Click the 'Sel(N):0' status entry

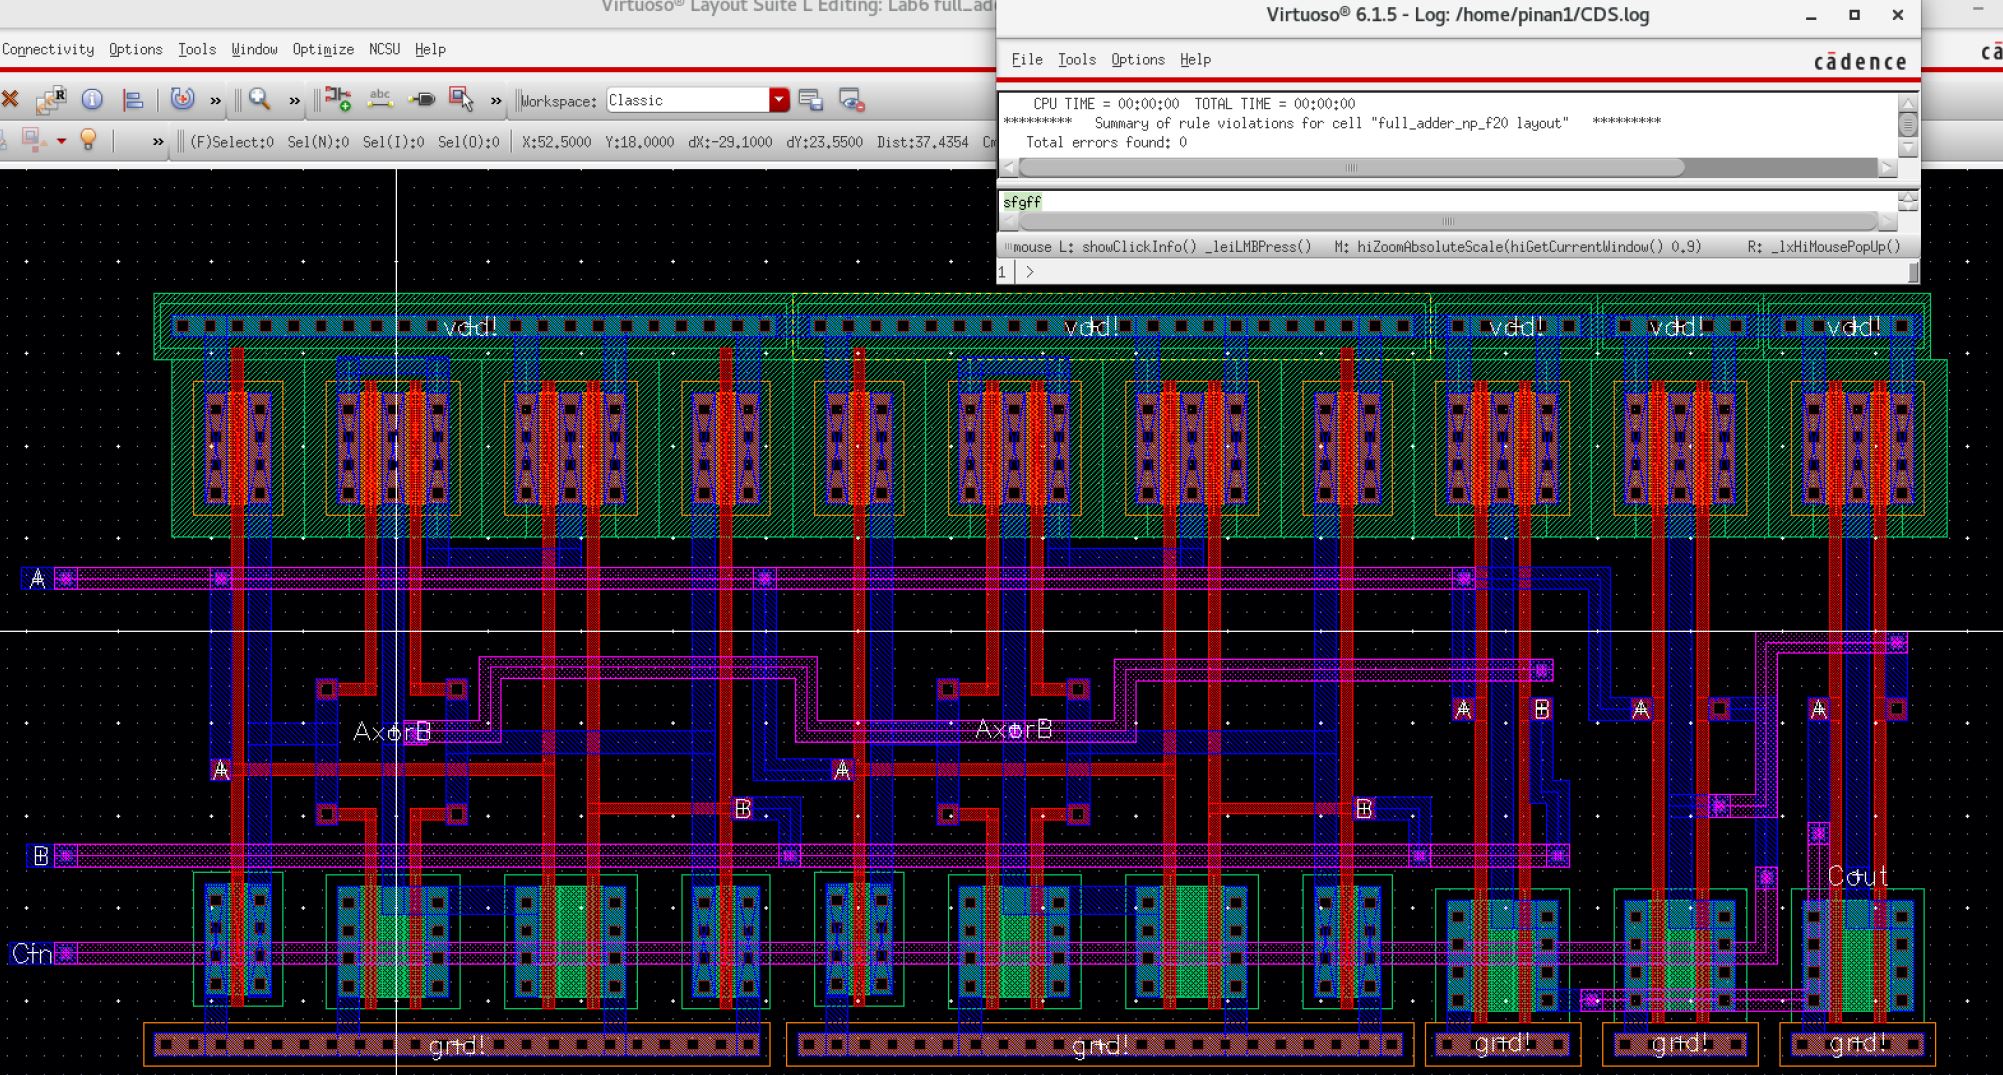318,142
